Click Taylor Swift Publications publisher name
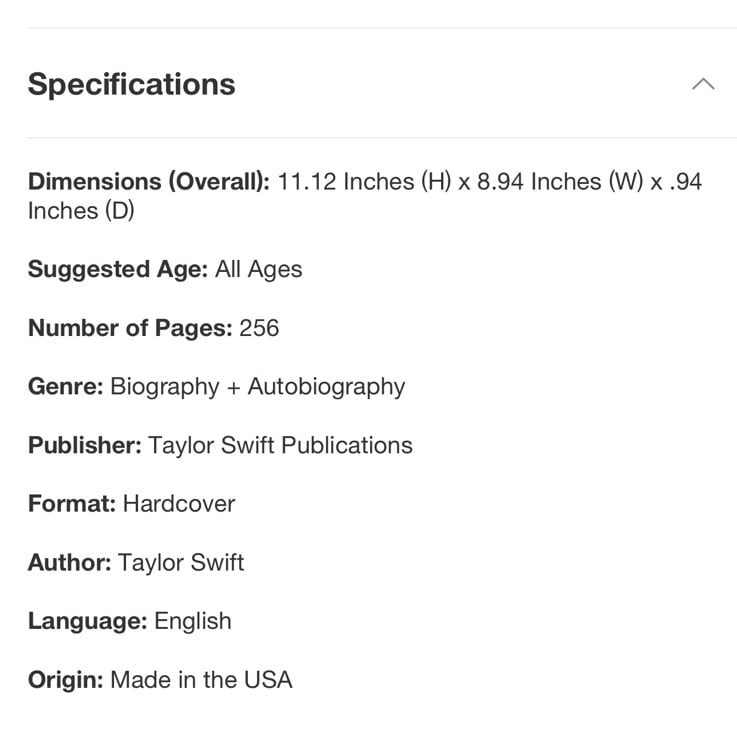 tap(281, 445)
